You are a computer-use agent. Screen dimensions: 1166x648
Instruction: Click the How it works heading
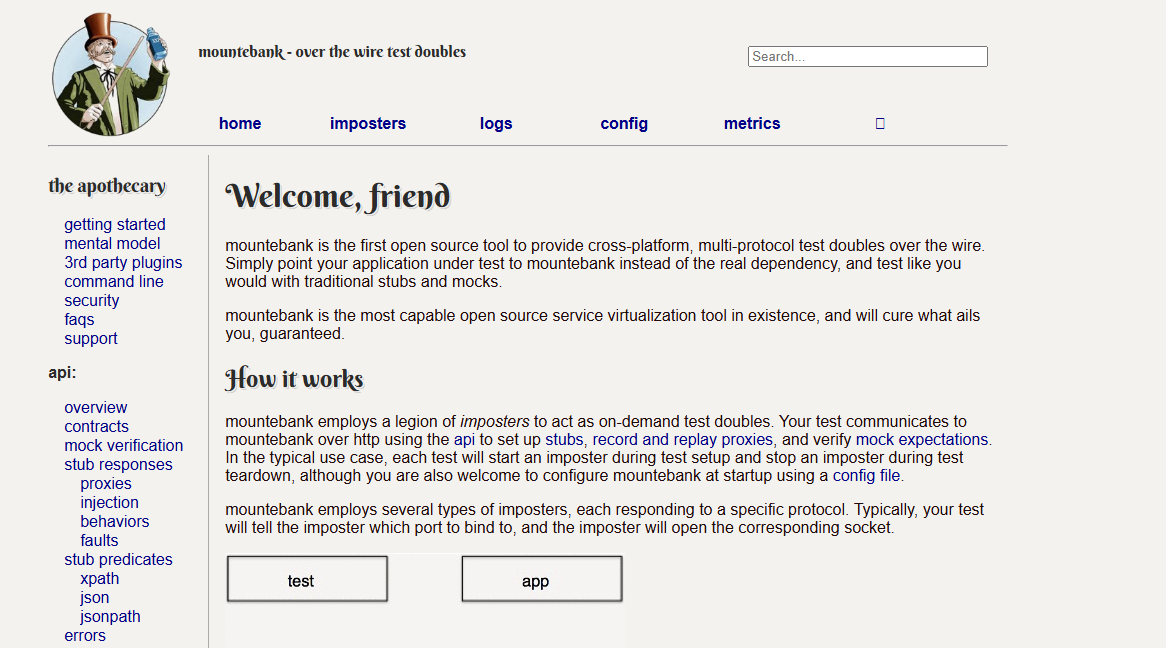[294, 379]
